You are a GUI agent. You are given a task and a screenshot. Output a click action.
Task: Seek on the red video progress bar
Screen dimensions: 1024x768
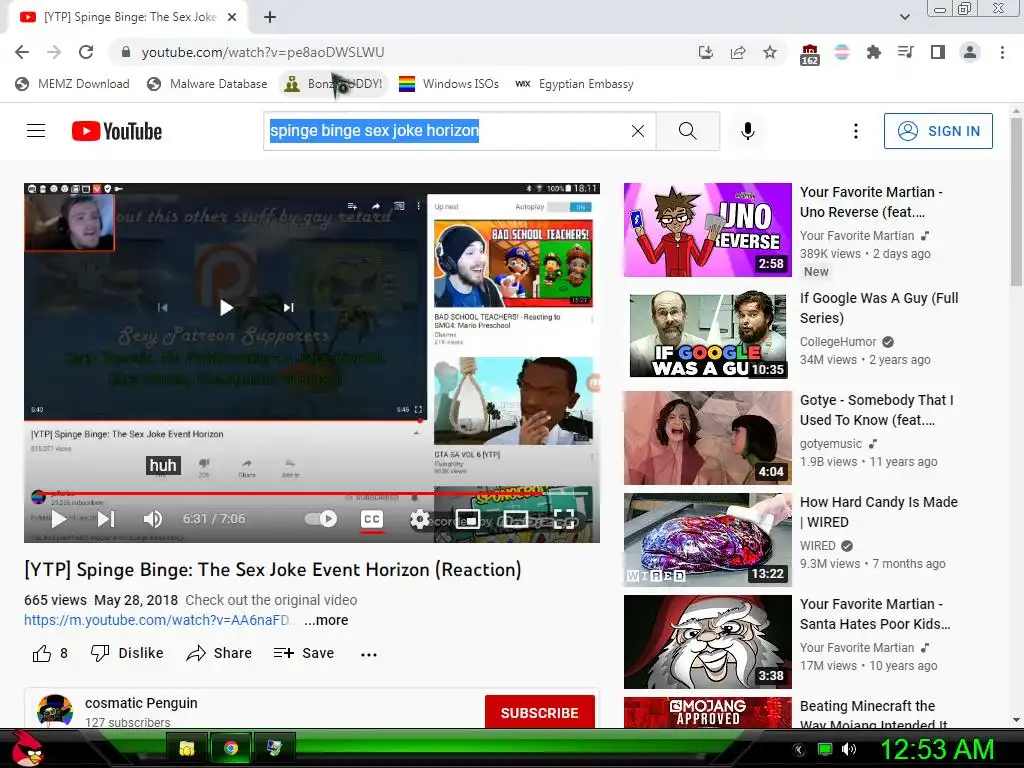[x=312, y=494]
